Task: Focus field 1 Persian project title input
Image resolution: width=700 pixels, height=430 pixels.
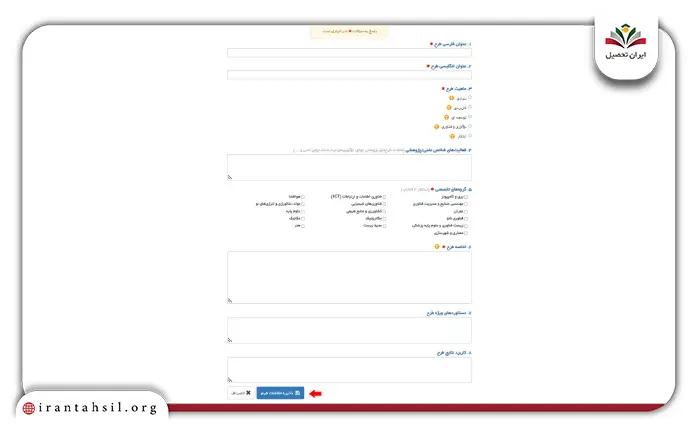Action: coord(349,53)
